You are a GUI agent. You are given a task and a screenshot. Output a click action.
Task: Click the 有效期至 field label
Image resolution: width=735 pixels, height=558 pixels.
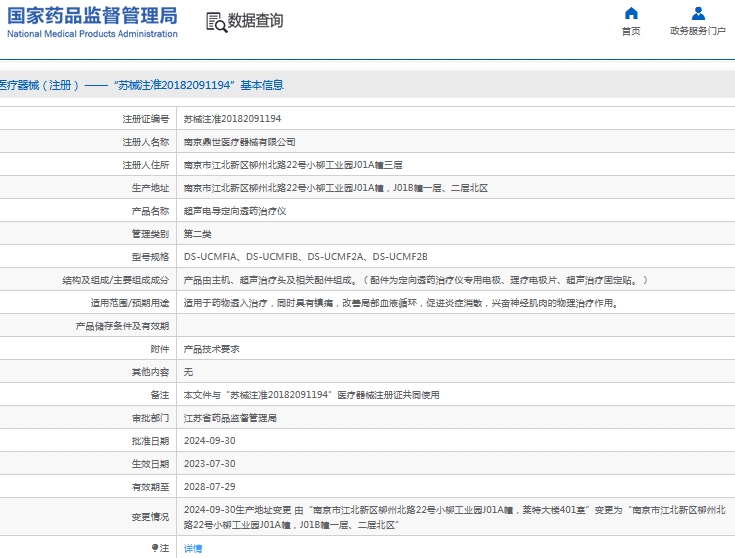point(150,487)
